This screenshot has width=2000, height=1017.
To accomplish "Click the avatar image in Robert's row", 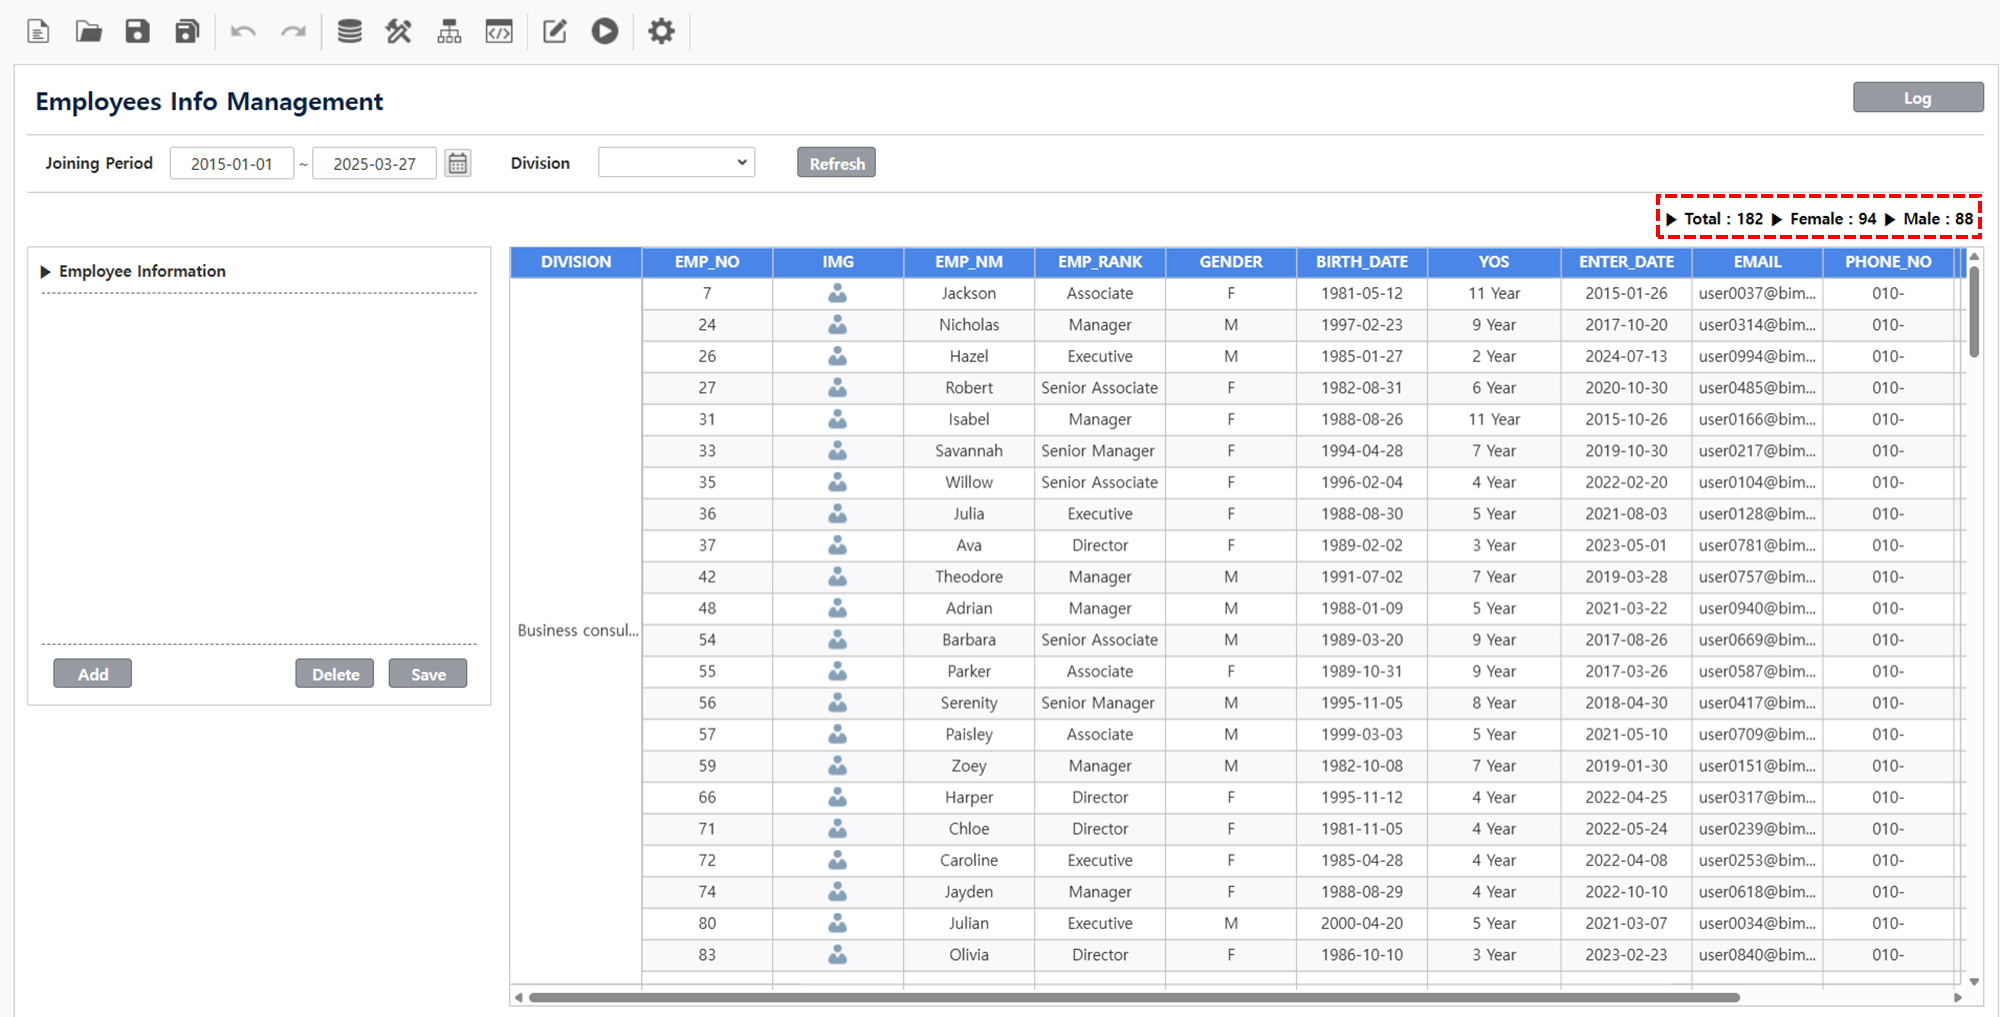I will 838,388.
